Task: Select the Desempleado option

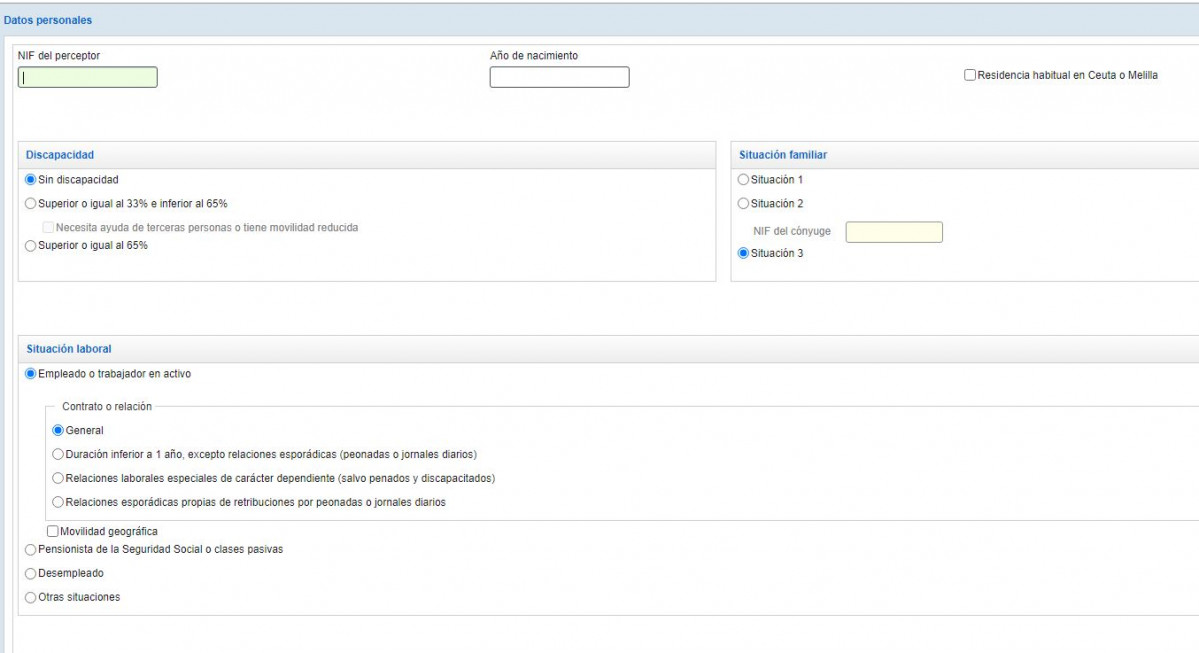Action: click(x=31, y=573)
